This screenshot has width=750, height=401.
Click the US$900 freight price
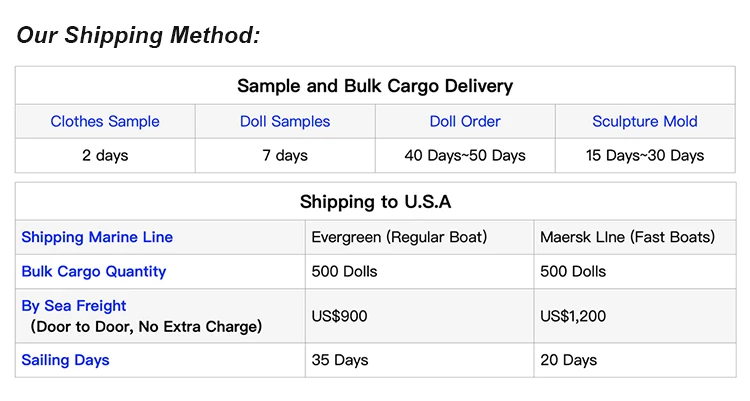(x=340, y=316)
